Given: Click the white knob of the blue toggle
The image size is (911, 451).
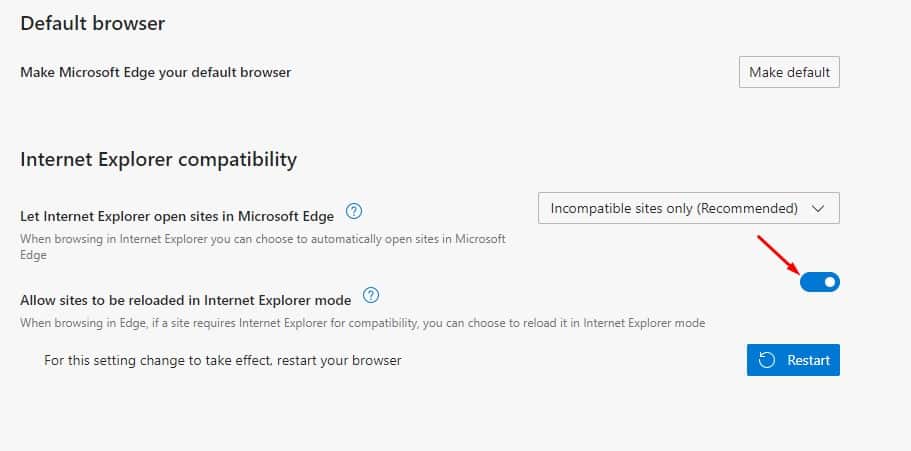Looking at the screenshot, I should 830,282.
